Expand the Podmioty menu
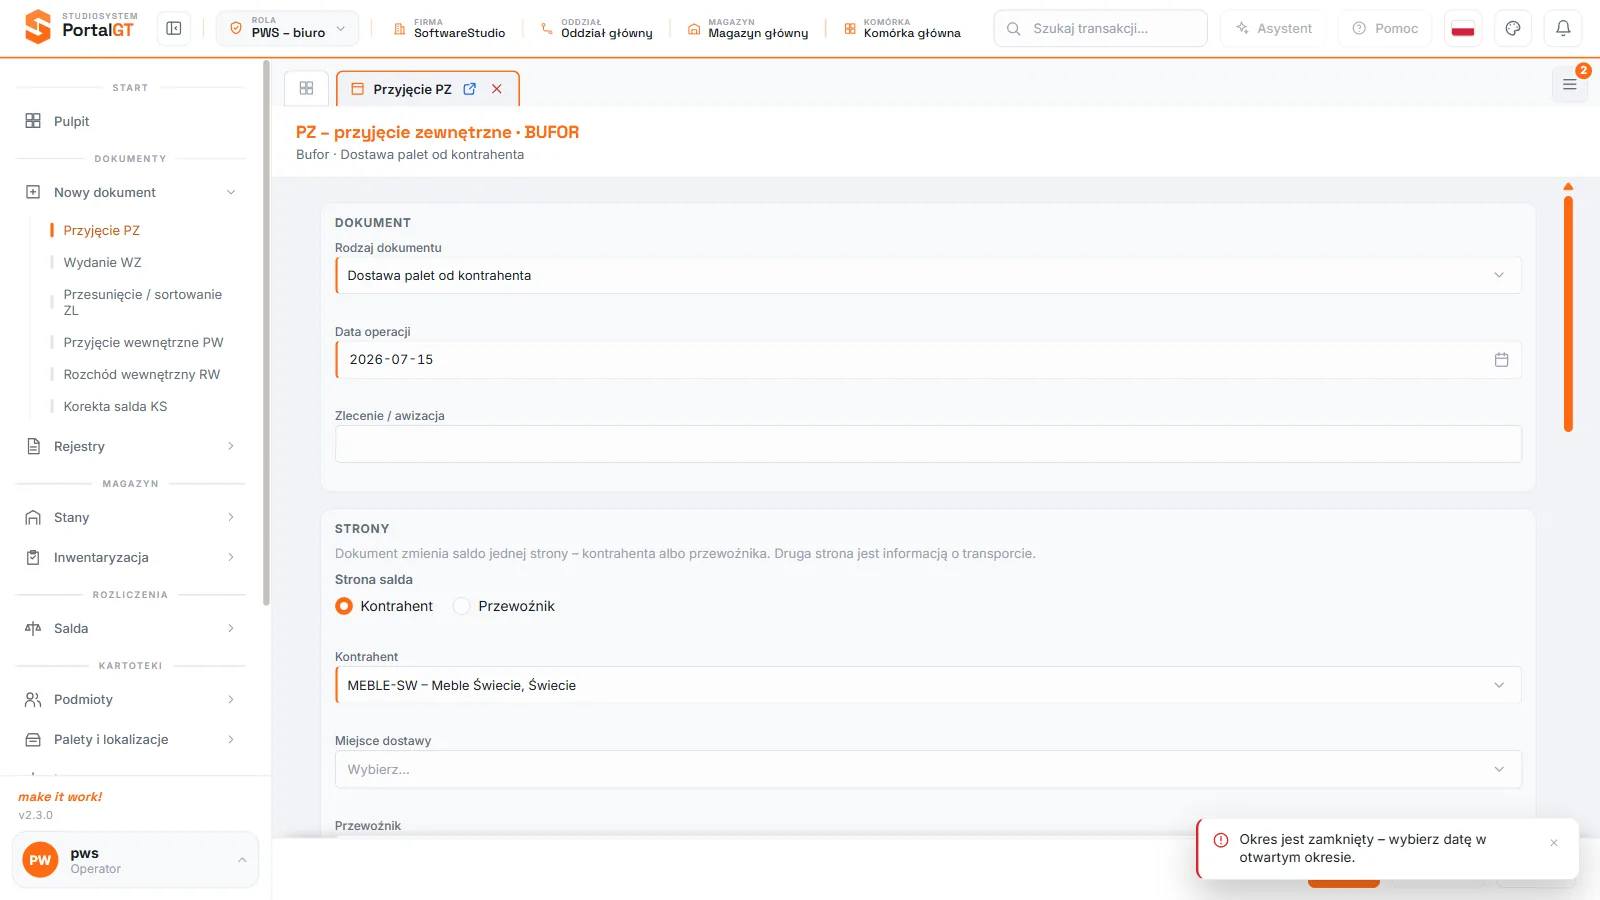Image resolution: width=1600 pixels, height=900 pixels. pyautogui.click(x=131, y=699)
